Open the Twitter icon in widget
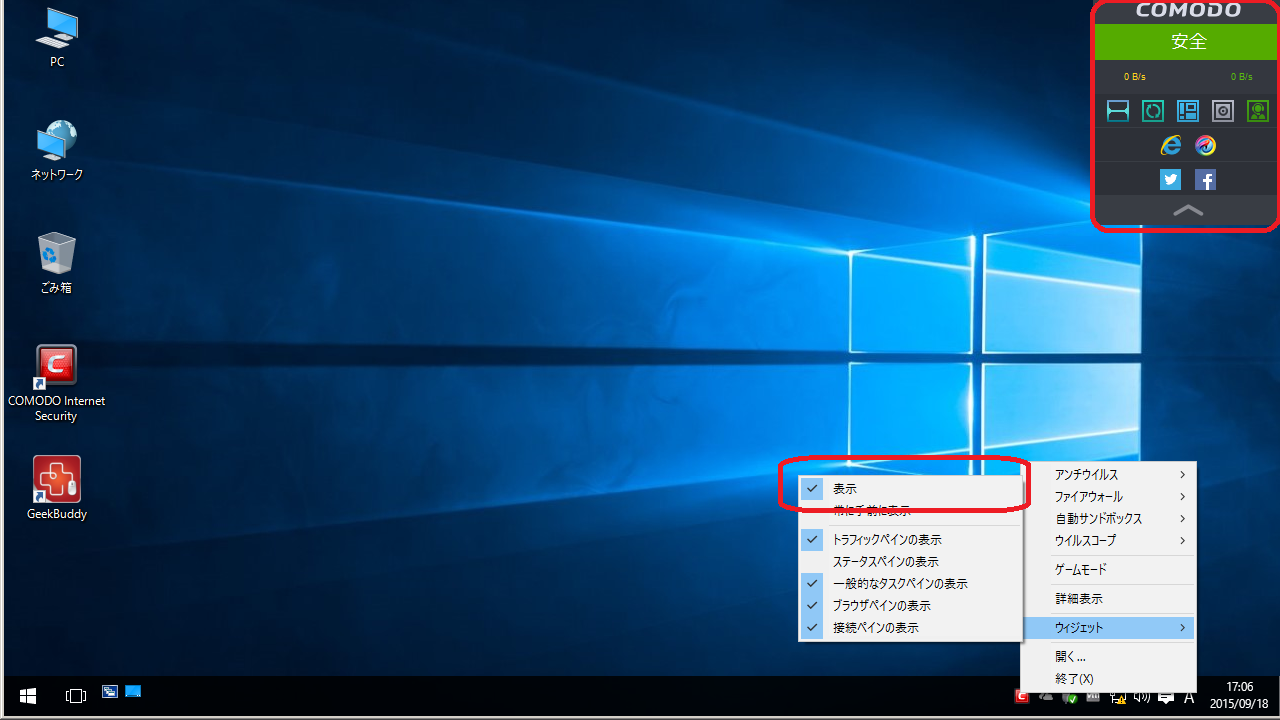The height and width of the screenshot is (720, 1280). [1170, 180]
